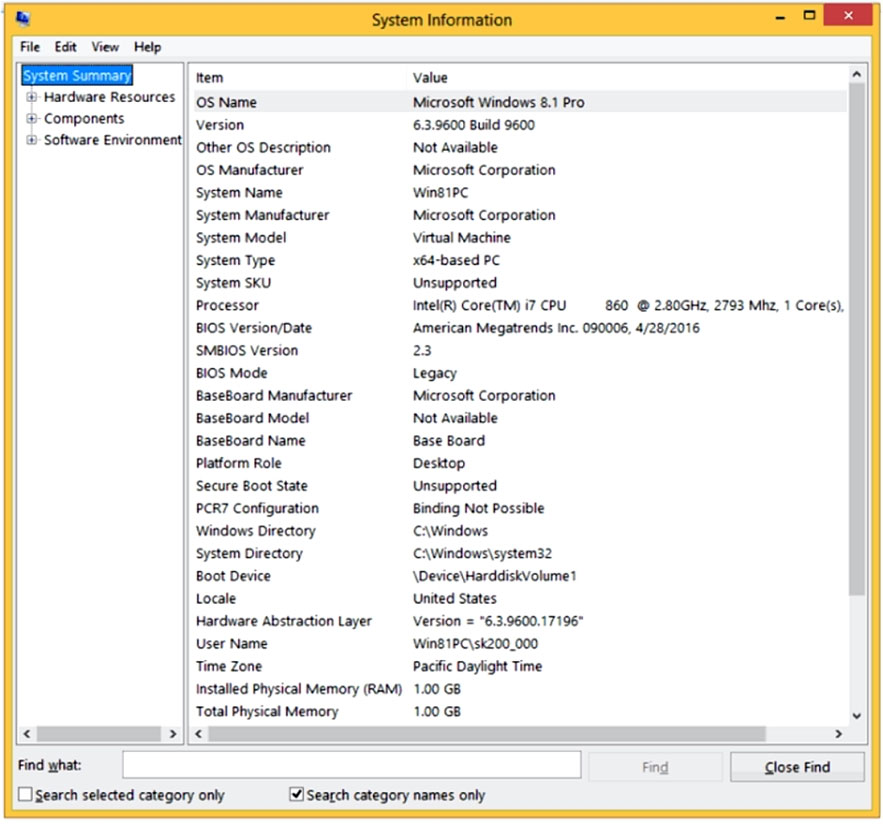This screenshot has width=883, height=829.
Task: Select the System Name row
Action: (518, 193)
